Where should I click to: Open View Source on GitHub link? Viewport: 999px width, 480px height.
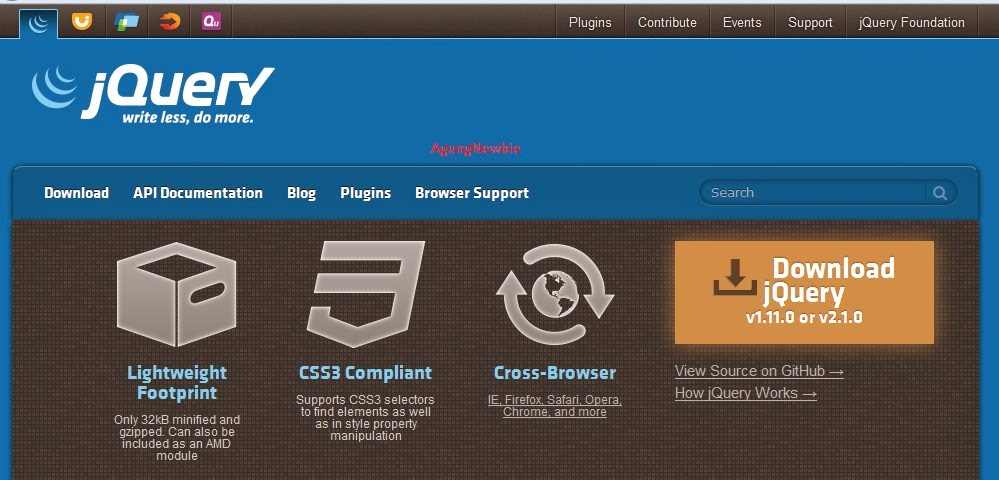(759, 371)
